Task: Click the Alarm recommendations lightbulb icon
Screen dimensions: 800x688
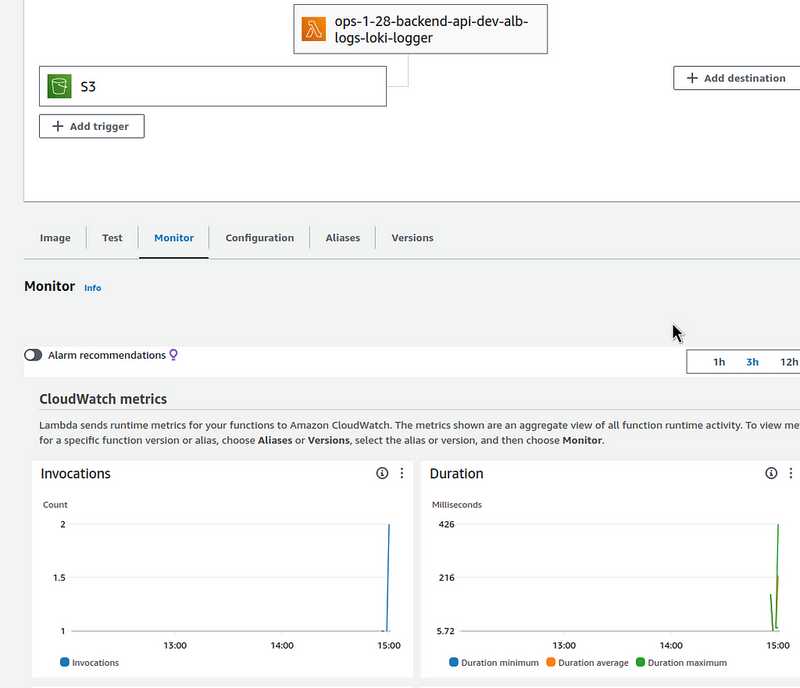Action: coord(173,355)
